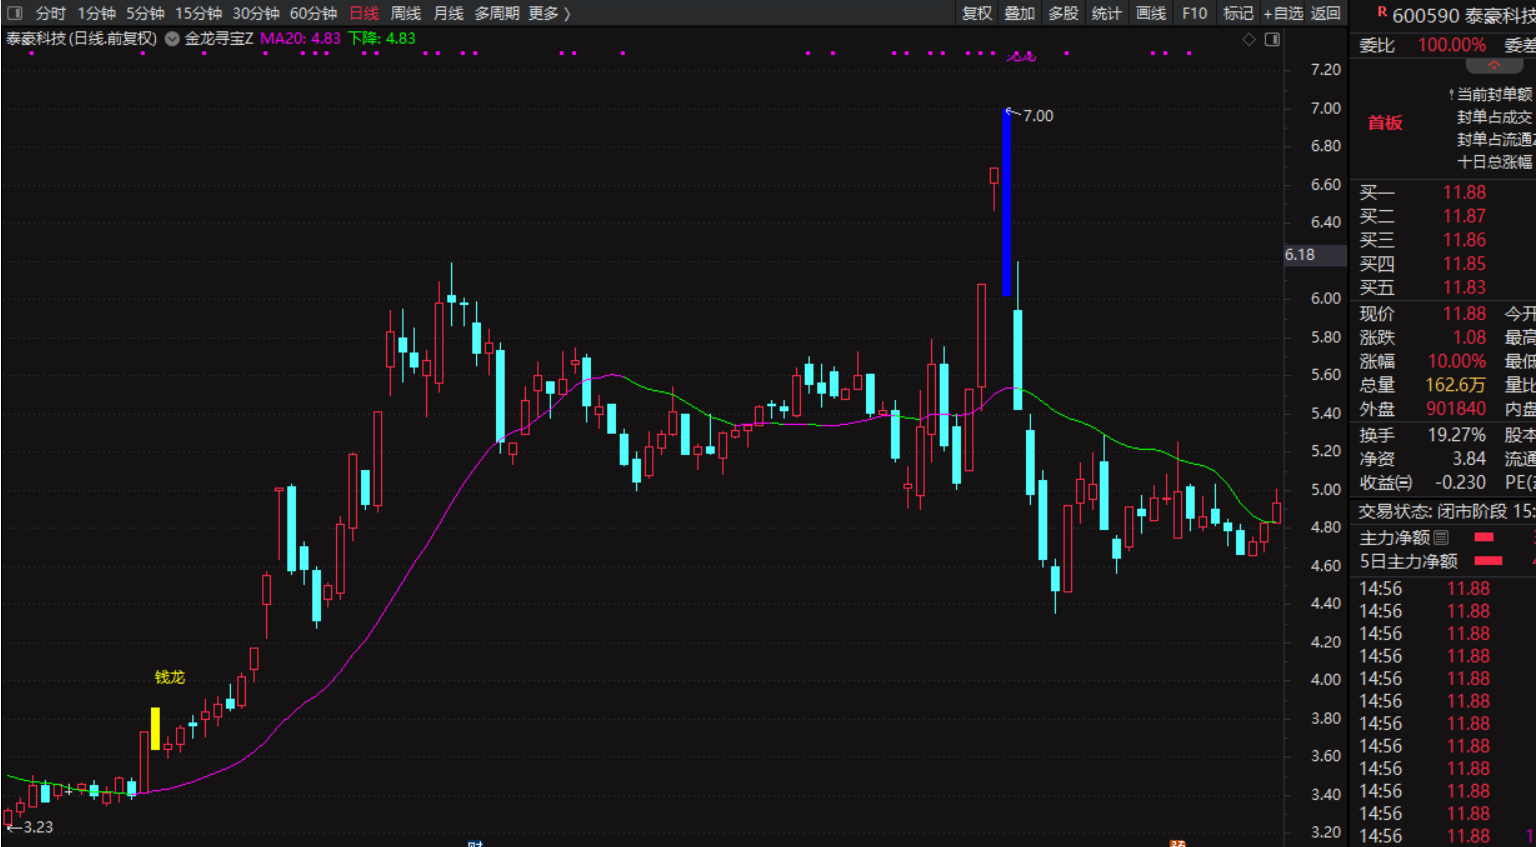This screenshot has width=1536, height=847.
Task: Click the 叠加 overlay button
Action: point(1019,13)
